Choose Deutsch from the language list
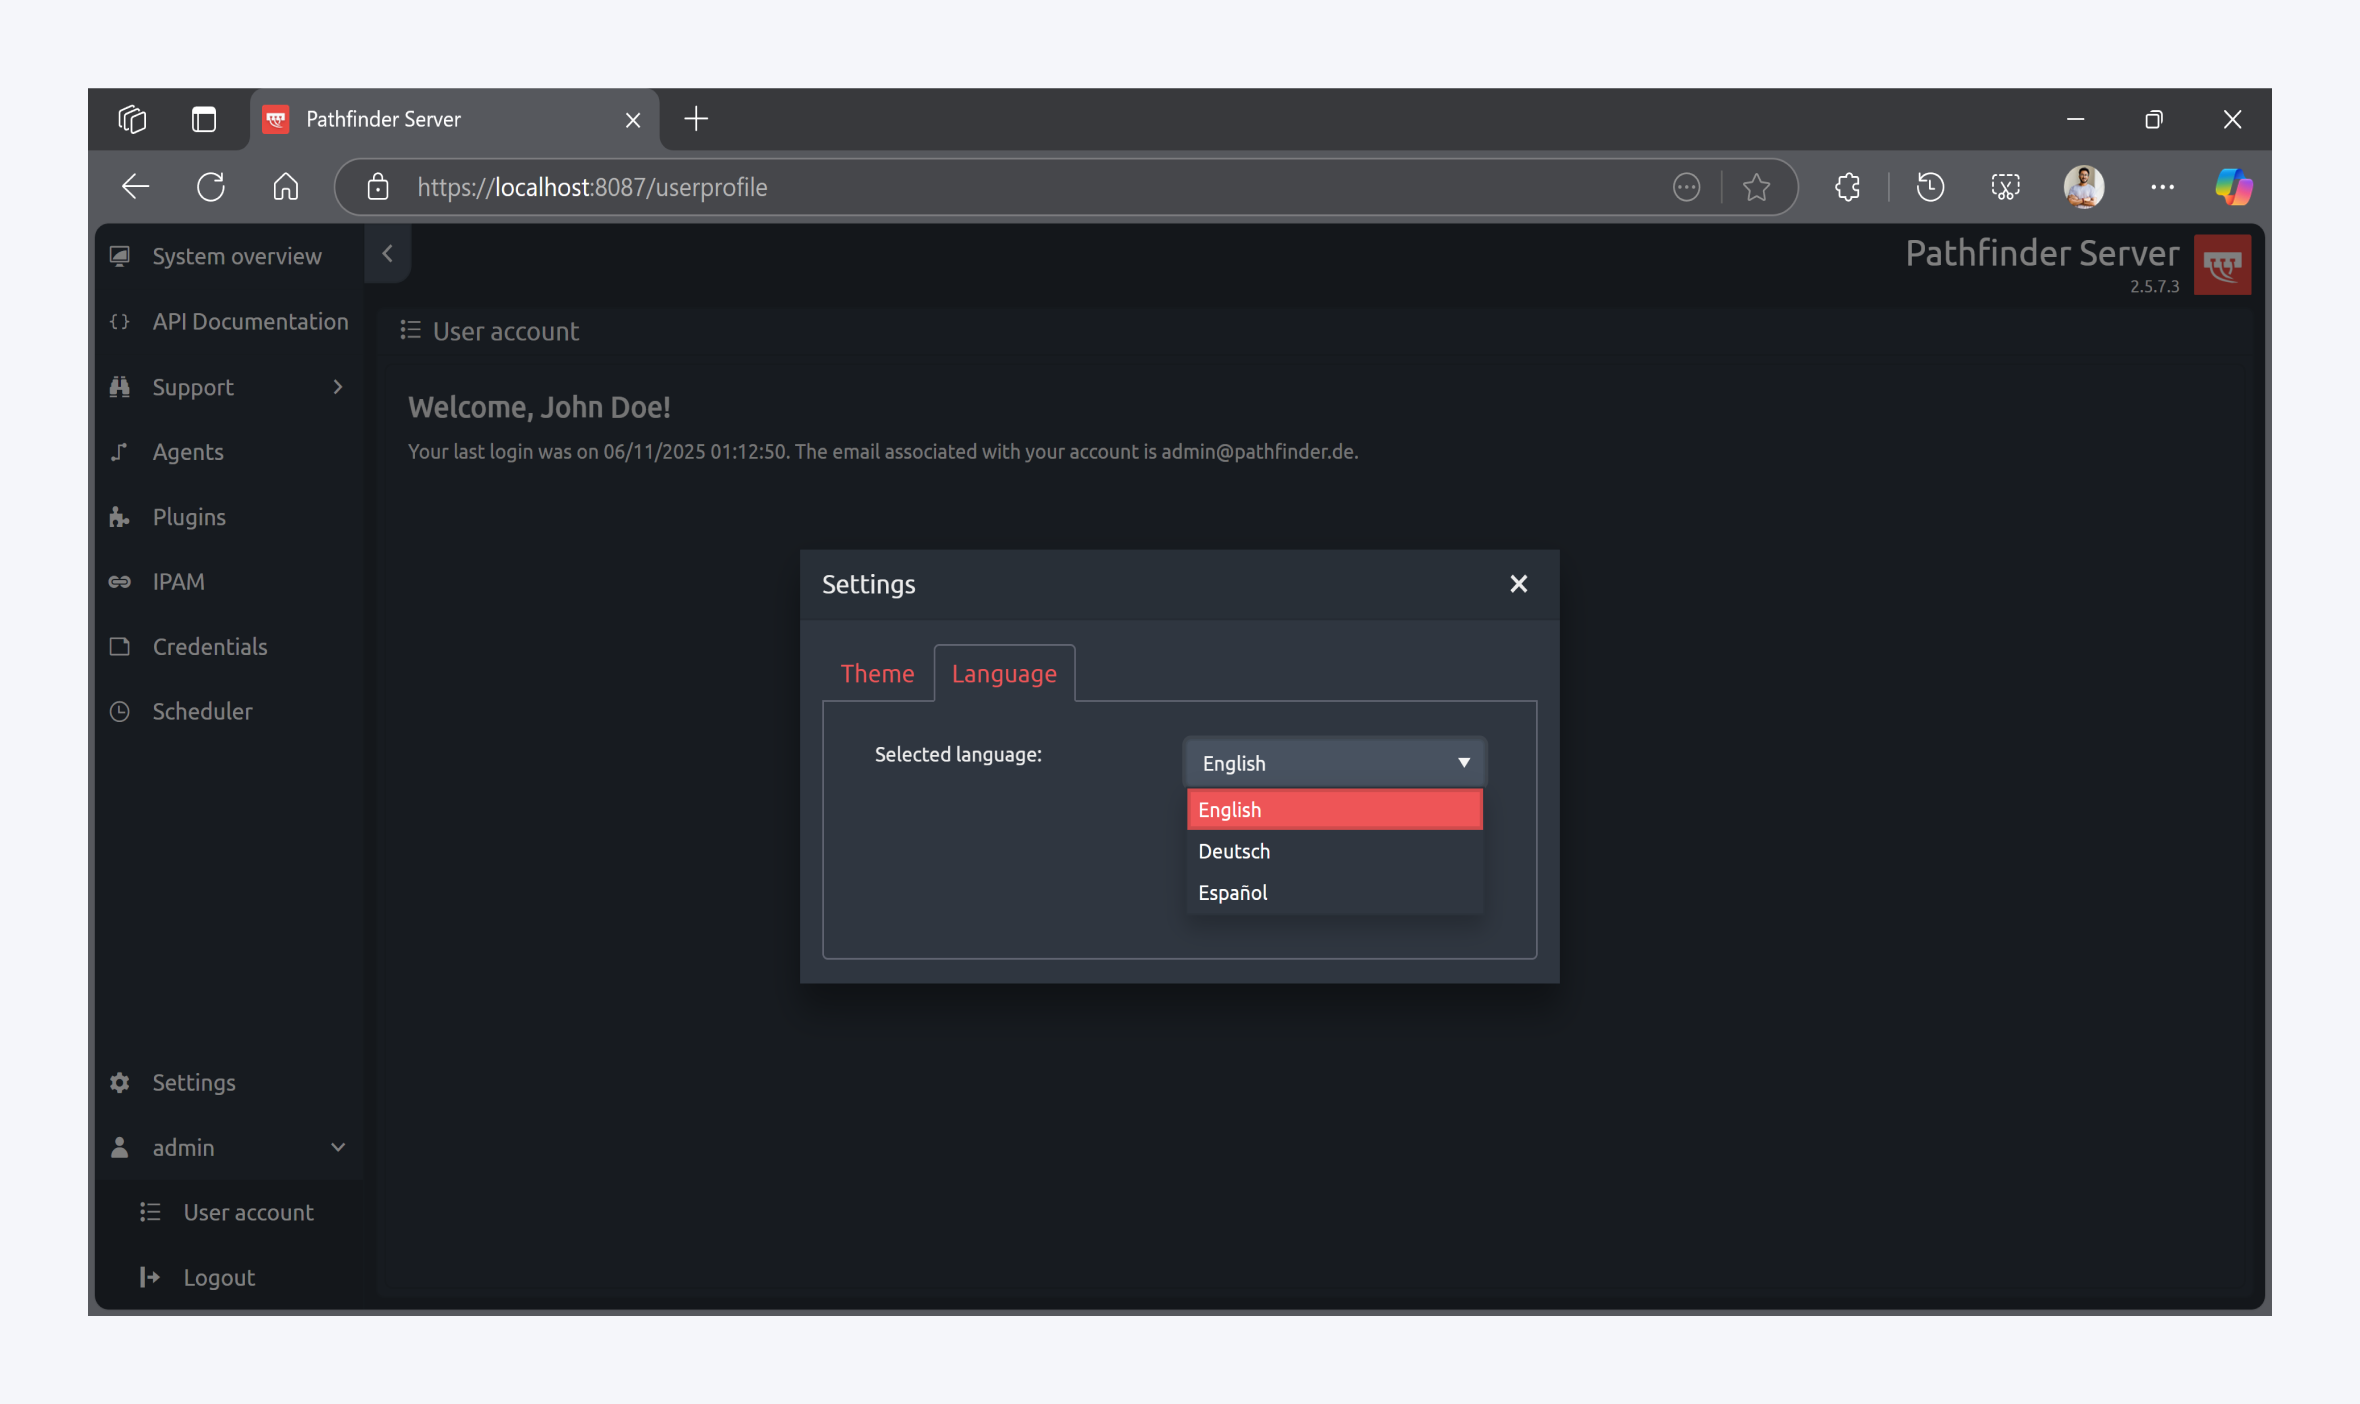This screenshot has width=2360, height=1404. (1234, 851)
